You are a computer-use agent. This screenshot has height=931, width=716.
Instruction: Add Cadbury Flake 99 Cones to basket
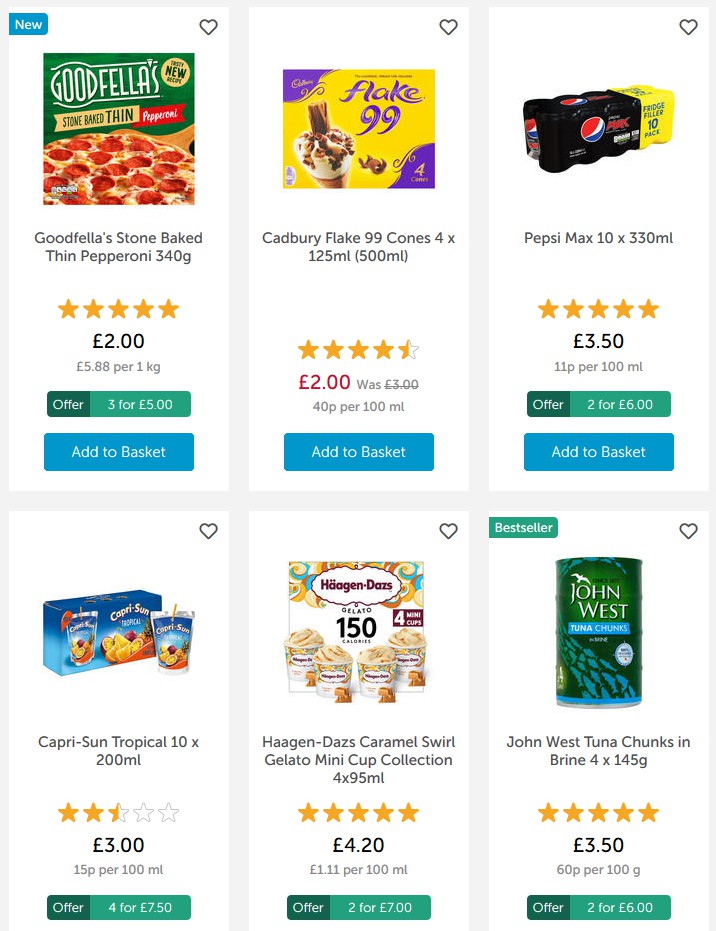click(x=358, y=451)
